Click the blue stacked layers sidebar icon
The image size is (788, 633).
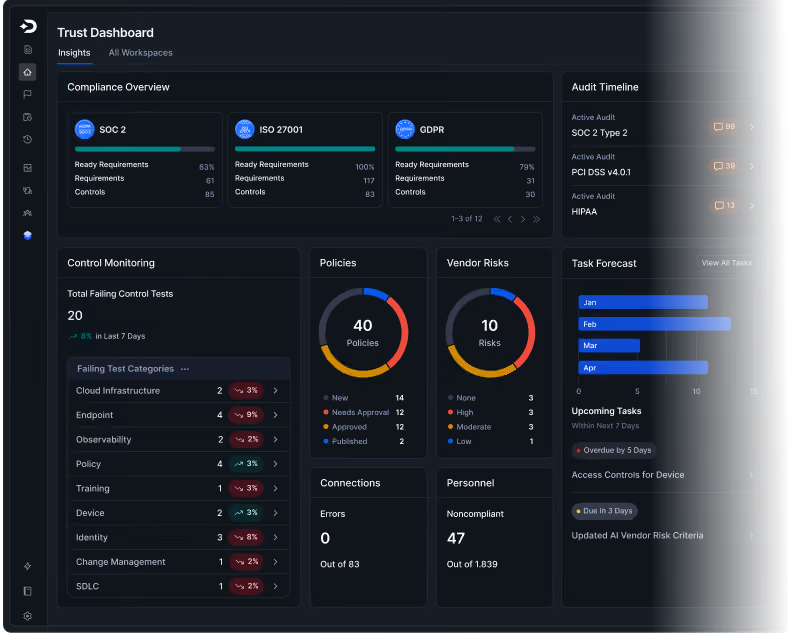[x=28, y=235]
